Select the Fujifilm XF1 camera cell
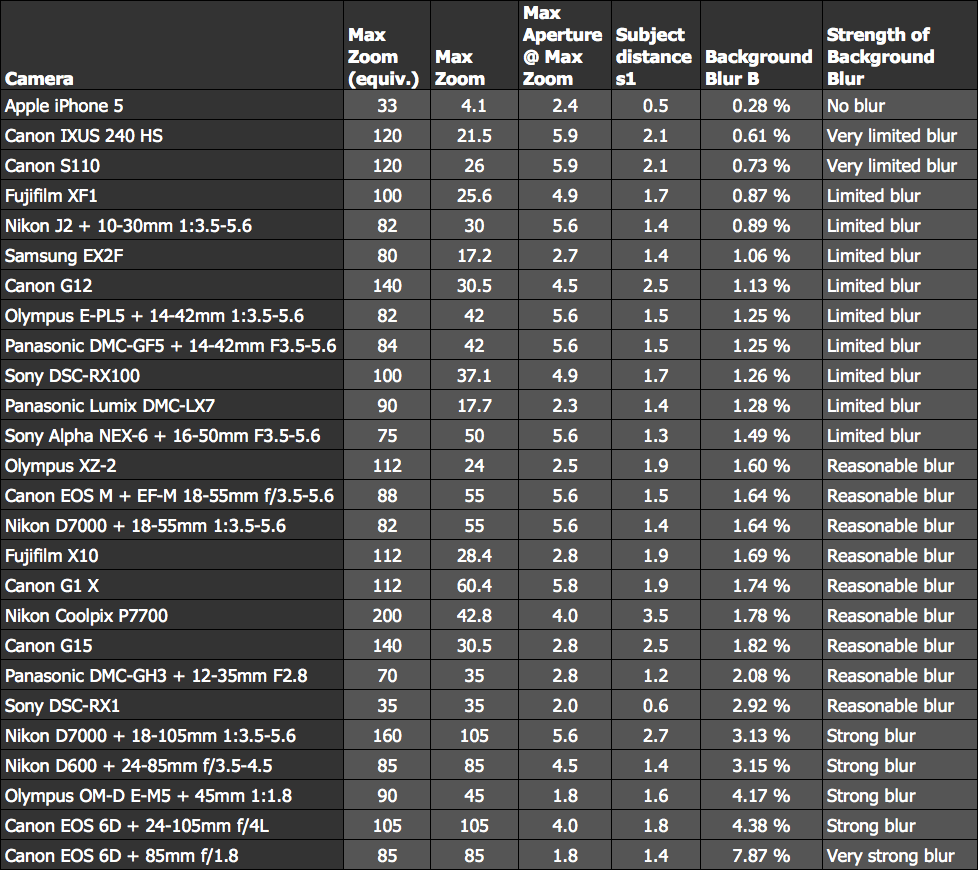 pyautogui.click(x=172, y=195)
